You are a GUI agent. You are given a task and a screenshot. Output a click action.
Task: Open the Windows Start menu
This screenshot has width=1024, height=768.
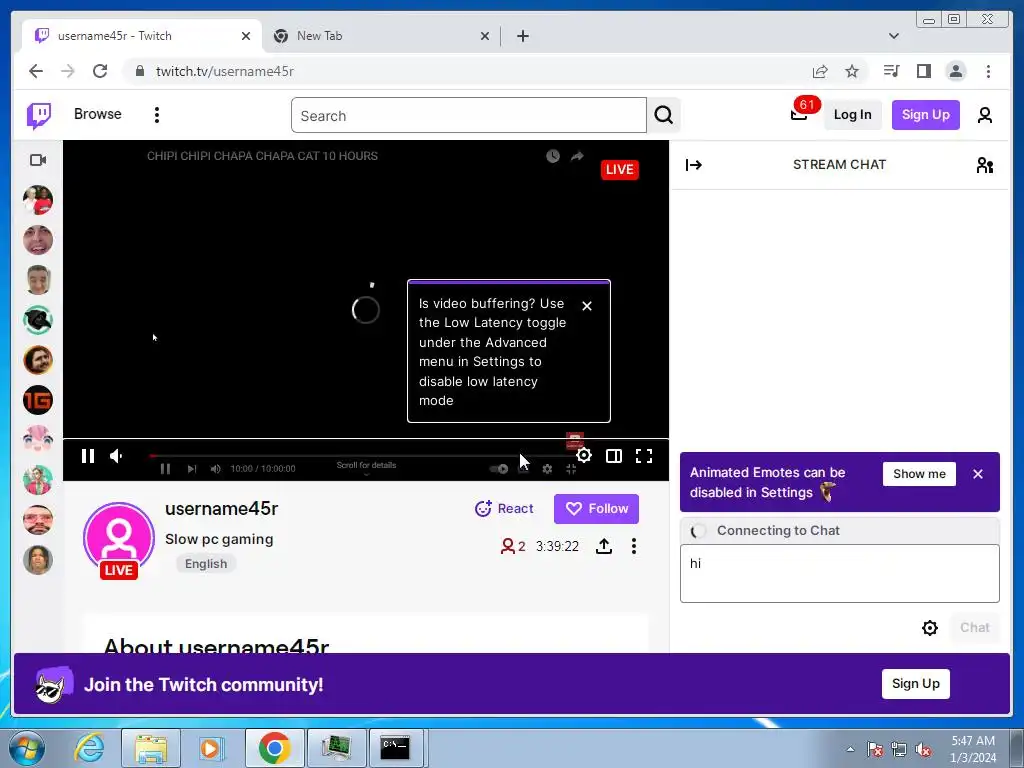click(x=27, y=748)
